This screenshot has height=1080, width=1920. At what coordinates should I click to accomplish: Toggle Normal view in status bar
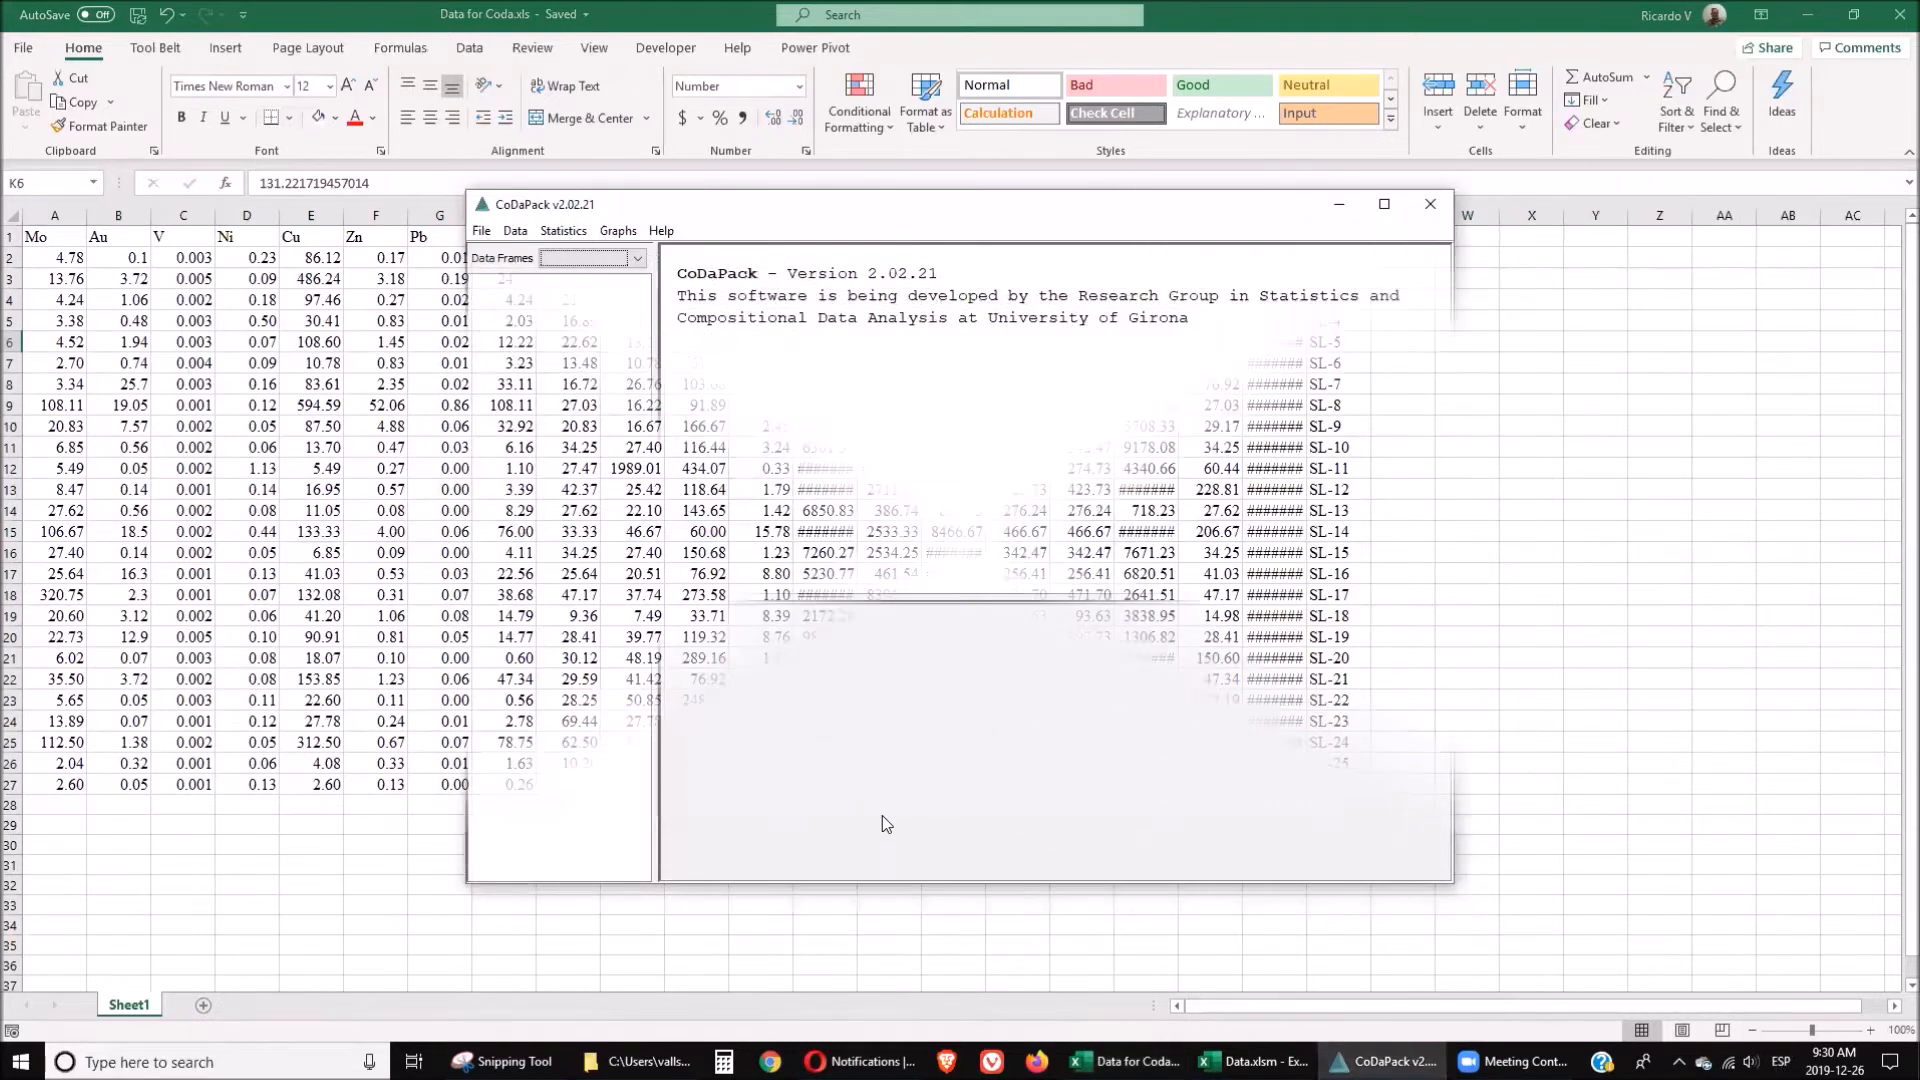tap(1642, 1030)
